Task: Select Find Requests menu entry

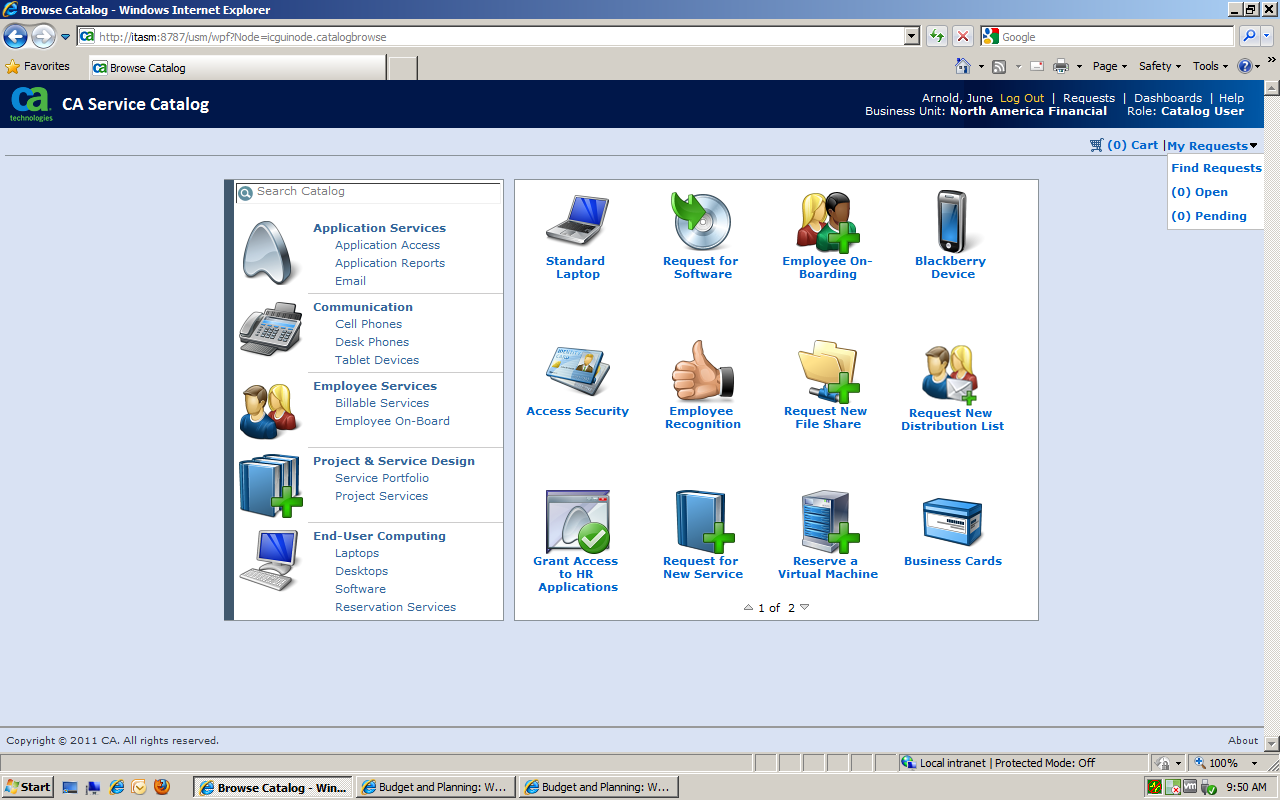Action: [1216, 168]
